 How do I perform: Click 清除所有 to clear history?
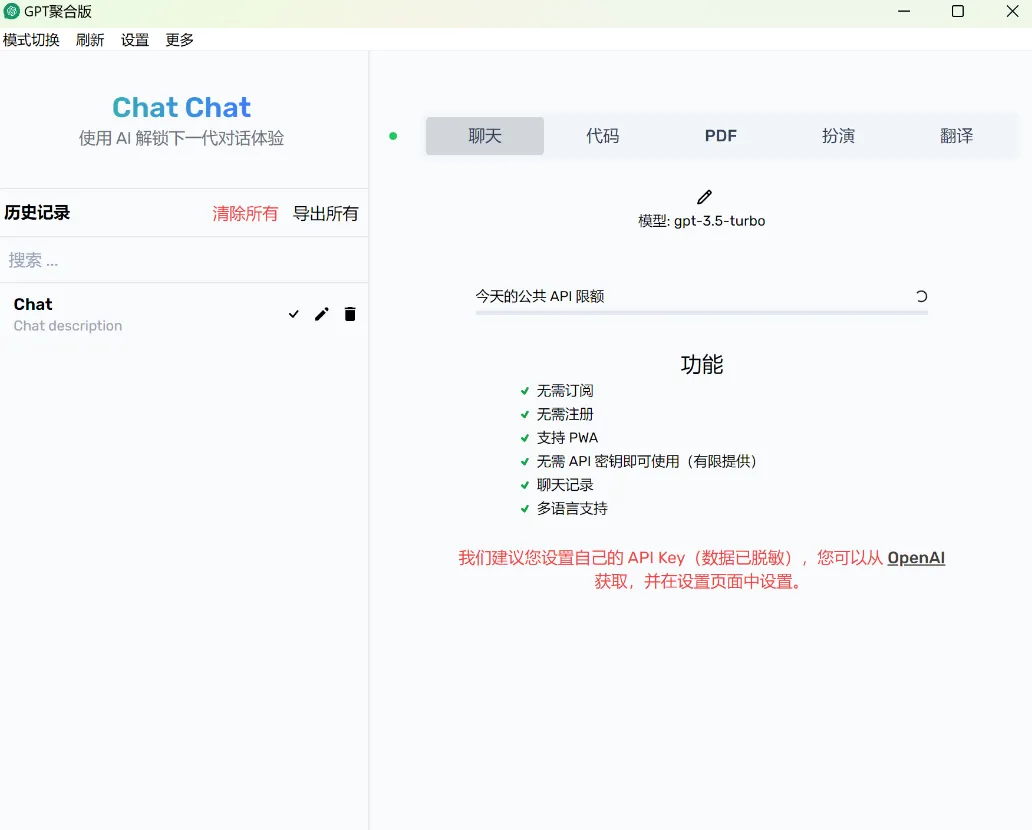[245, 213]
